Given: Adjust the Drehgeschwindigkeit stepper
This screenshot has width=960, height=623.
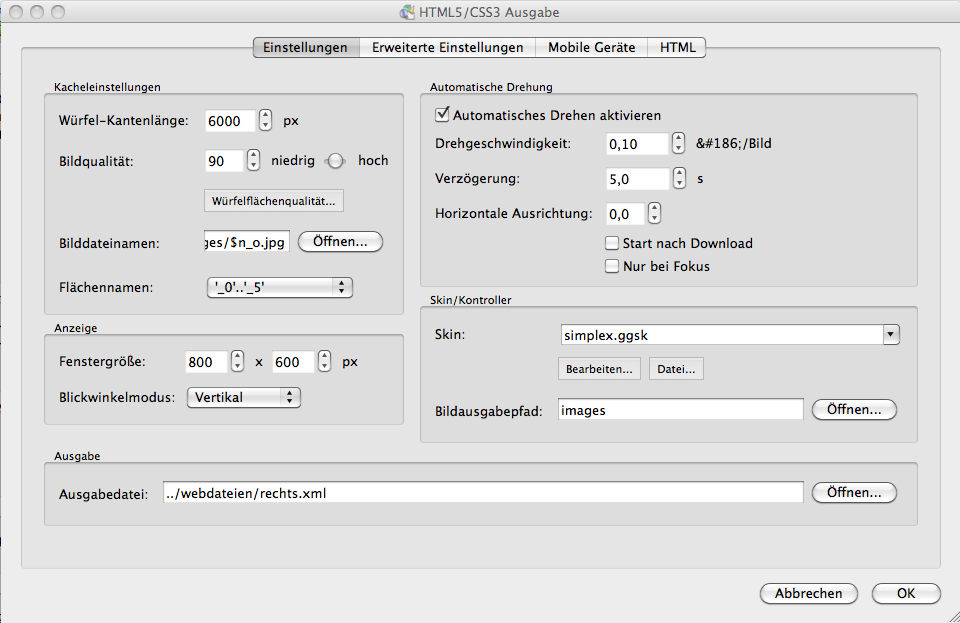Looking at the screenshot, I should click(x=678, y=144).
